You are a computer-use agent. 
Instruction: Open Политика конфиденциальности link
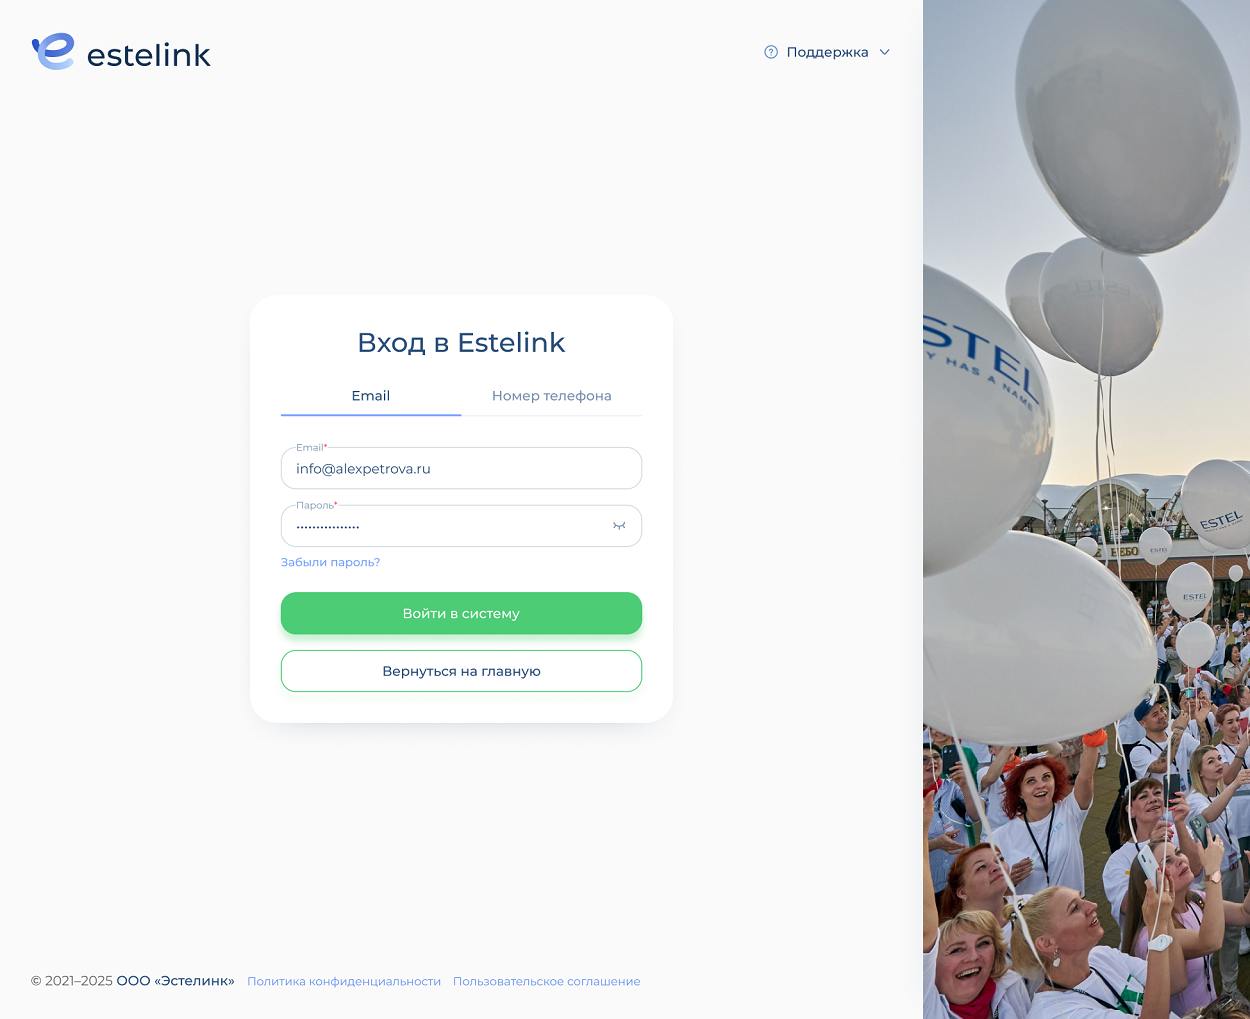click(x=344, y=981)
